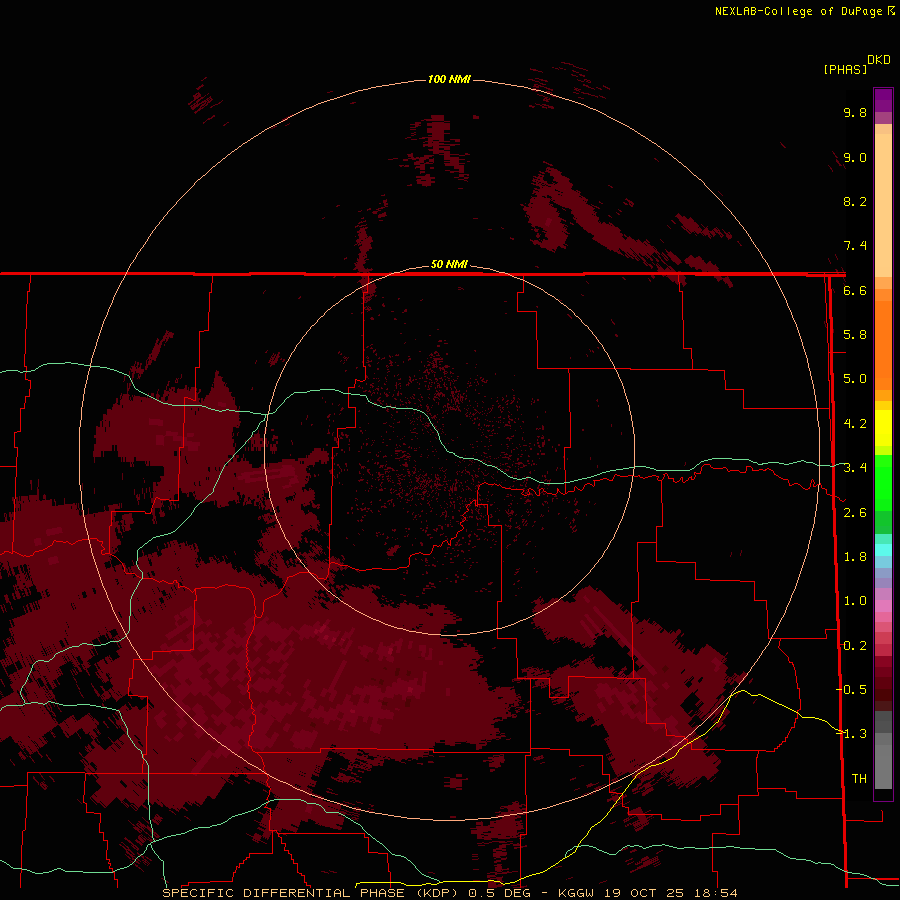
Task: Pick the purple segment at the top of the color bar
Action: click(x=883, y=101)
